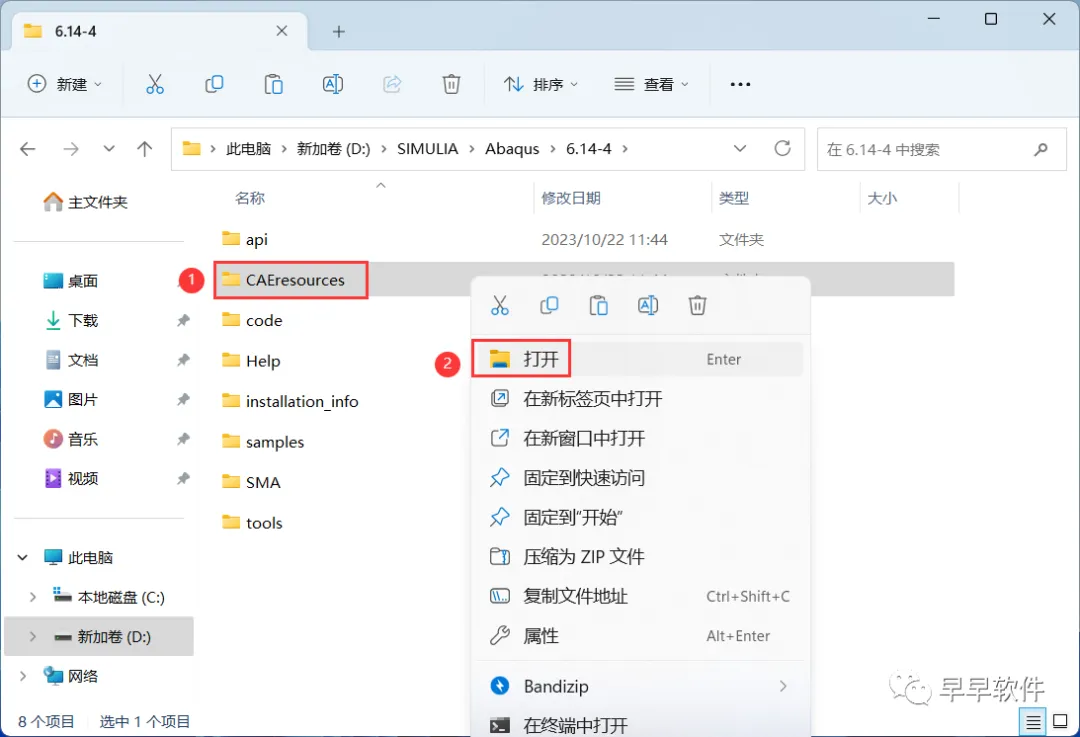1080x737 pixels.
Task: Expand the address bar history dropdown
Action: 740,149
